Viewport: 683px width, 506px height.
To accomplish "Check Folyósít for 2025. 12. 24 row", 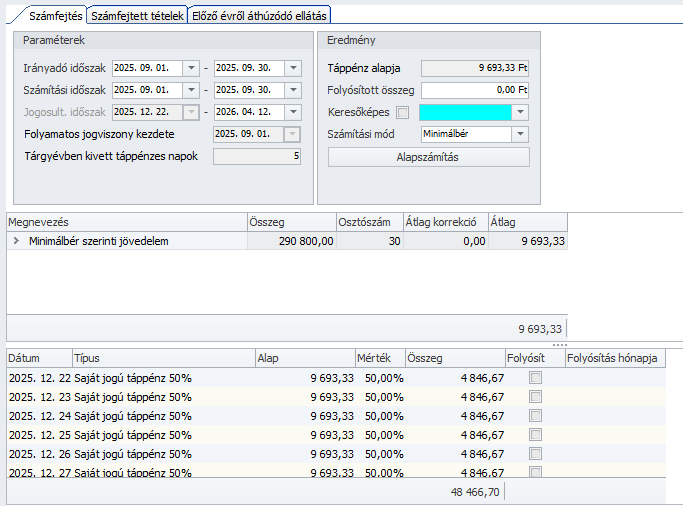I will click(536, 416).
